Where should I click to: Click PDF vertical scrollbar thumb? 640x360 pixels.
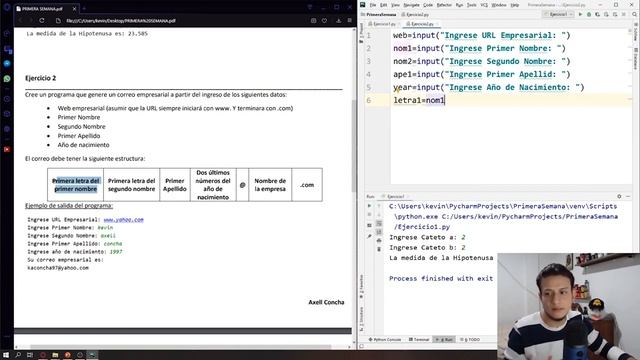[353, 146]
